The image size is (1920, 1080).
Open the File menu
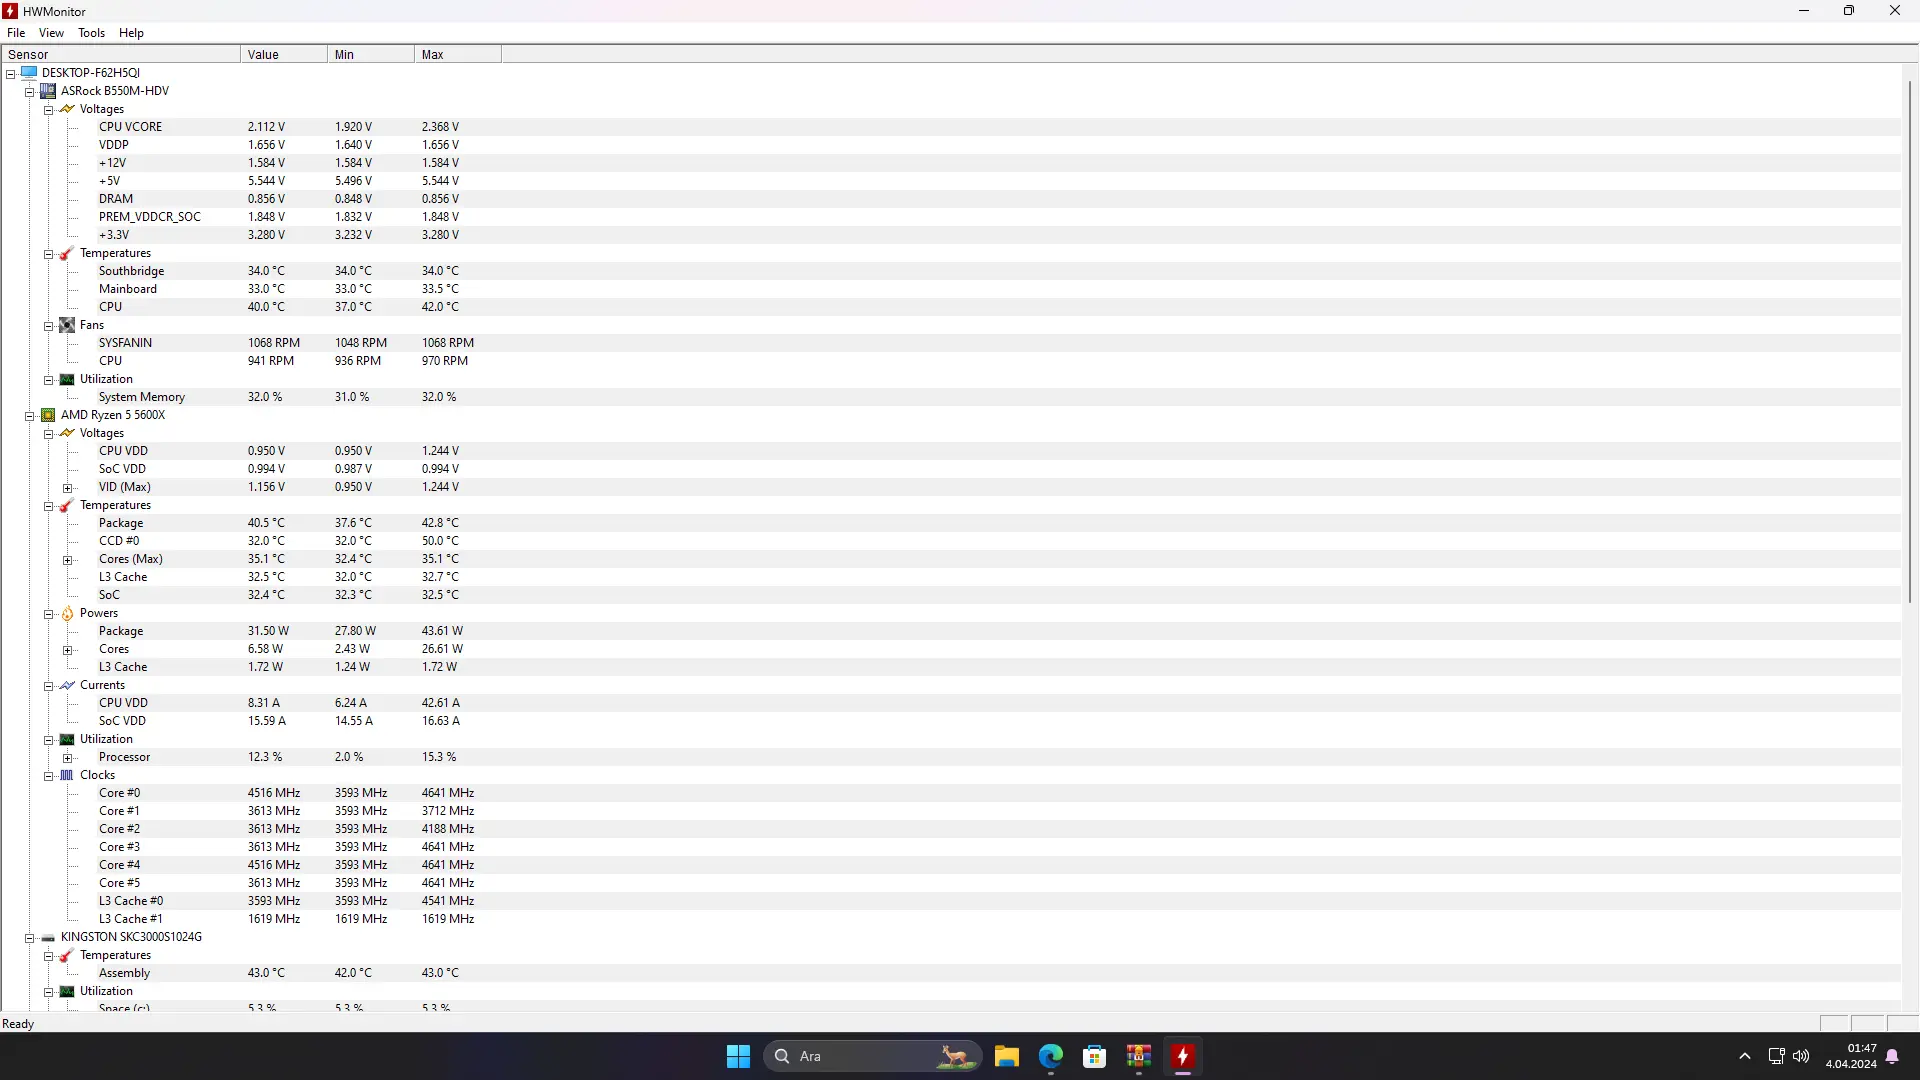[16, 33]
